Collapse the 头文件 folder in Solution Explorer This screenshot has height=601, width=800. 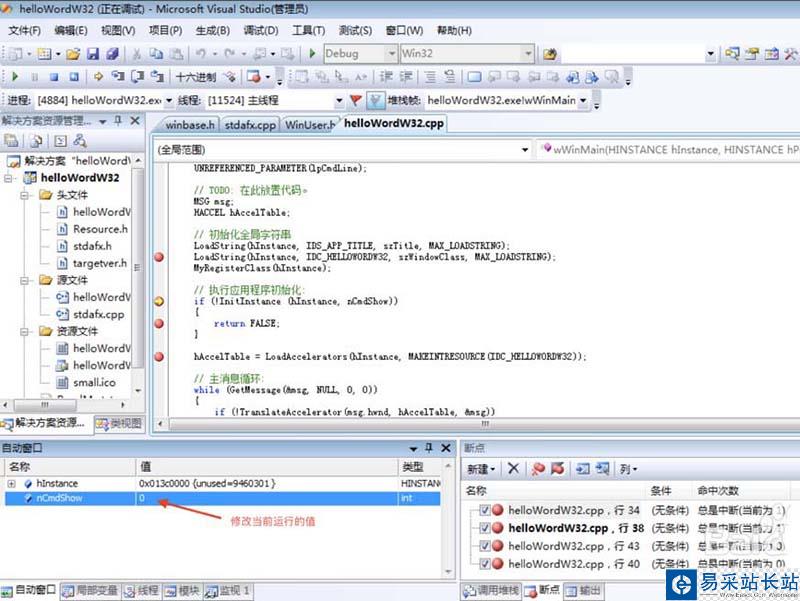(24, 195)
